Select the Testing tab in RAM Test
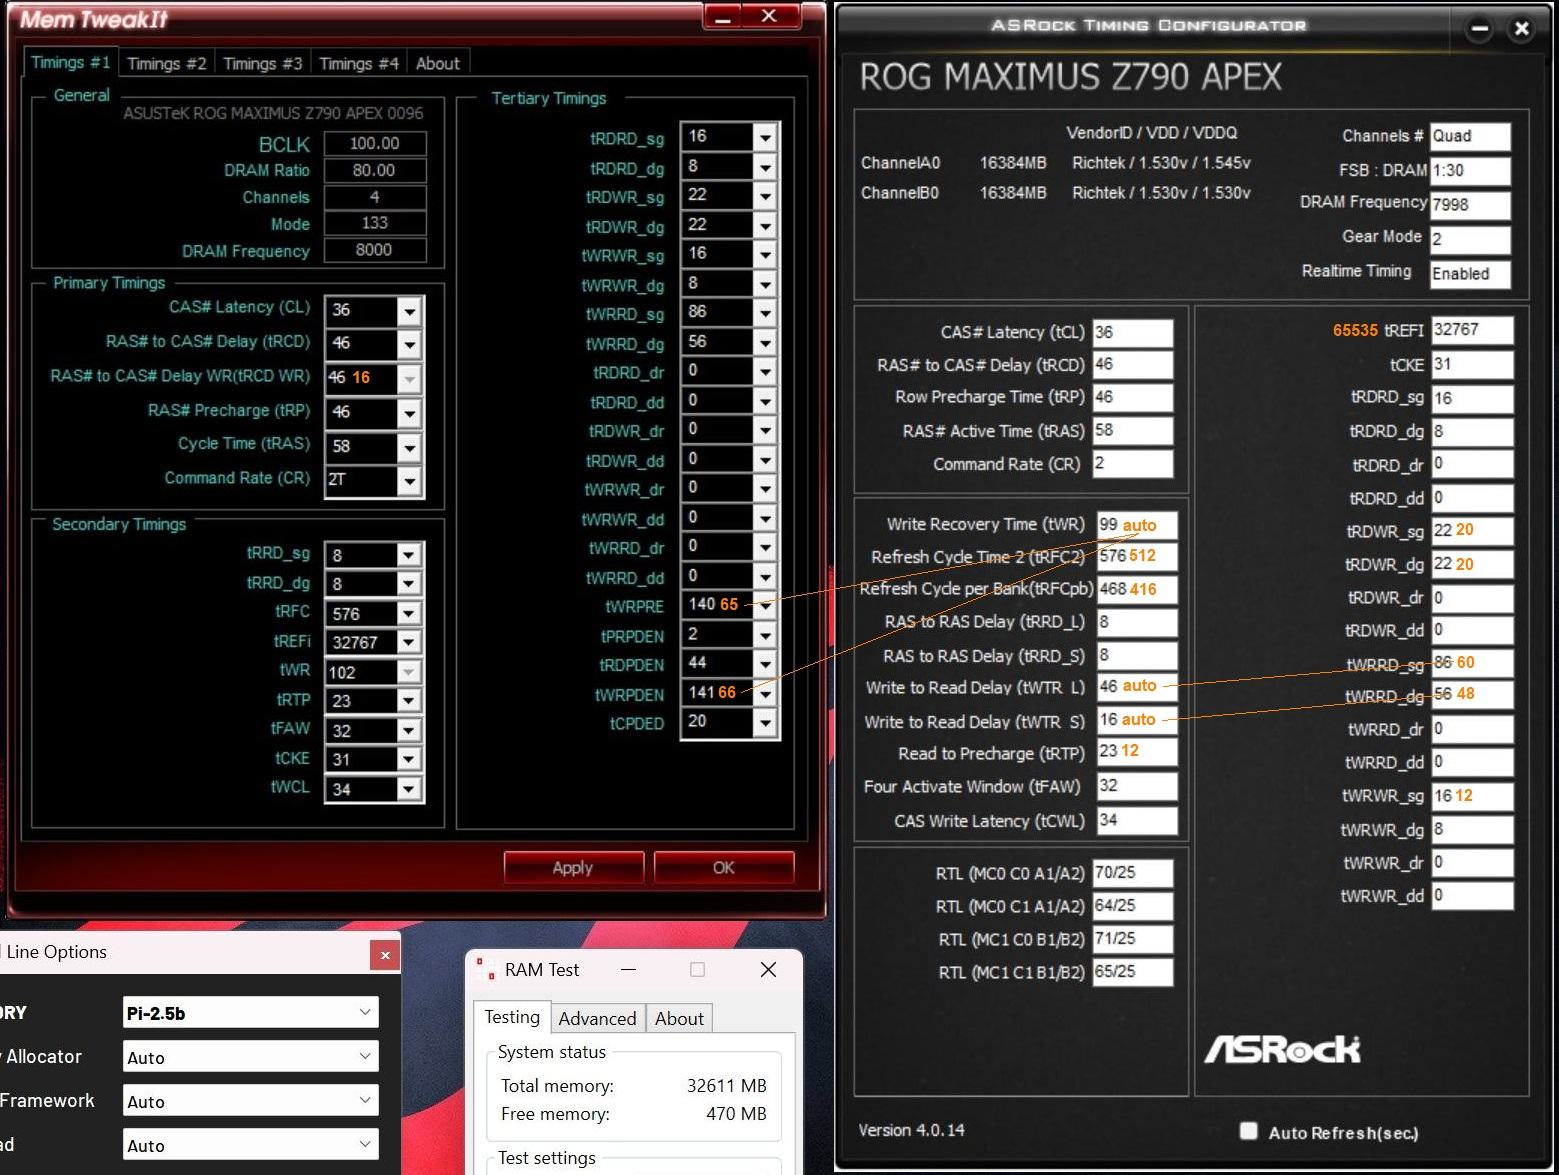Screen dimensions: 1559x1175 512,1016
